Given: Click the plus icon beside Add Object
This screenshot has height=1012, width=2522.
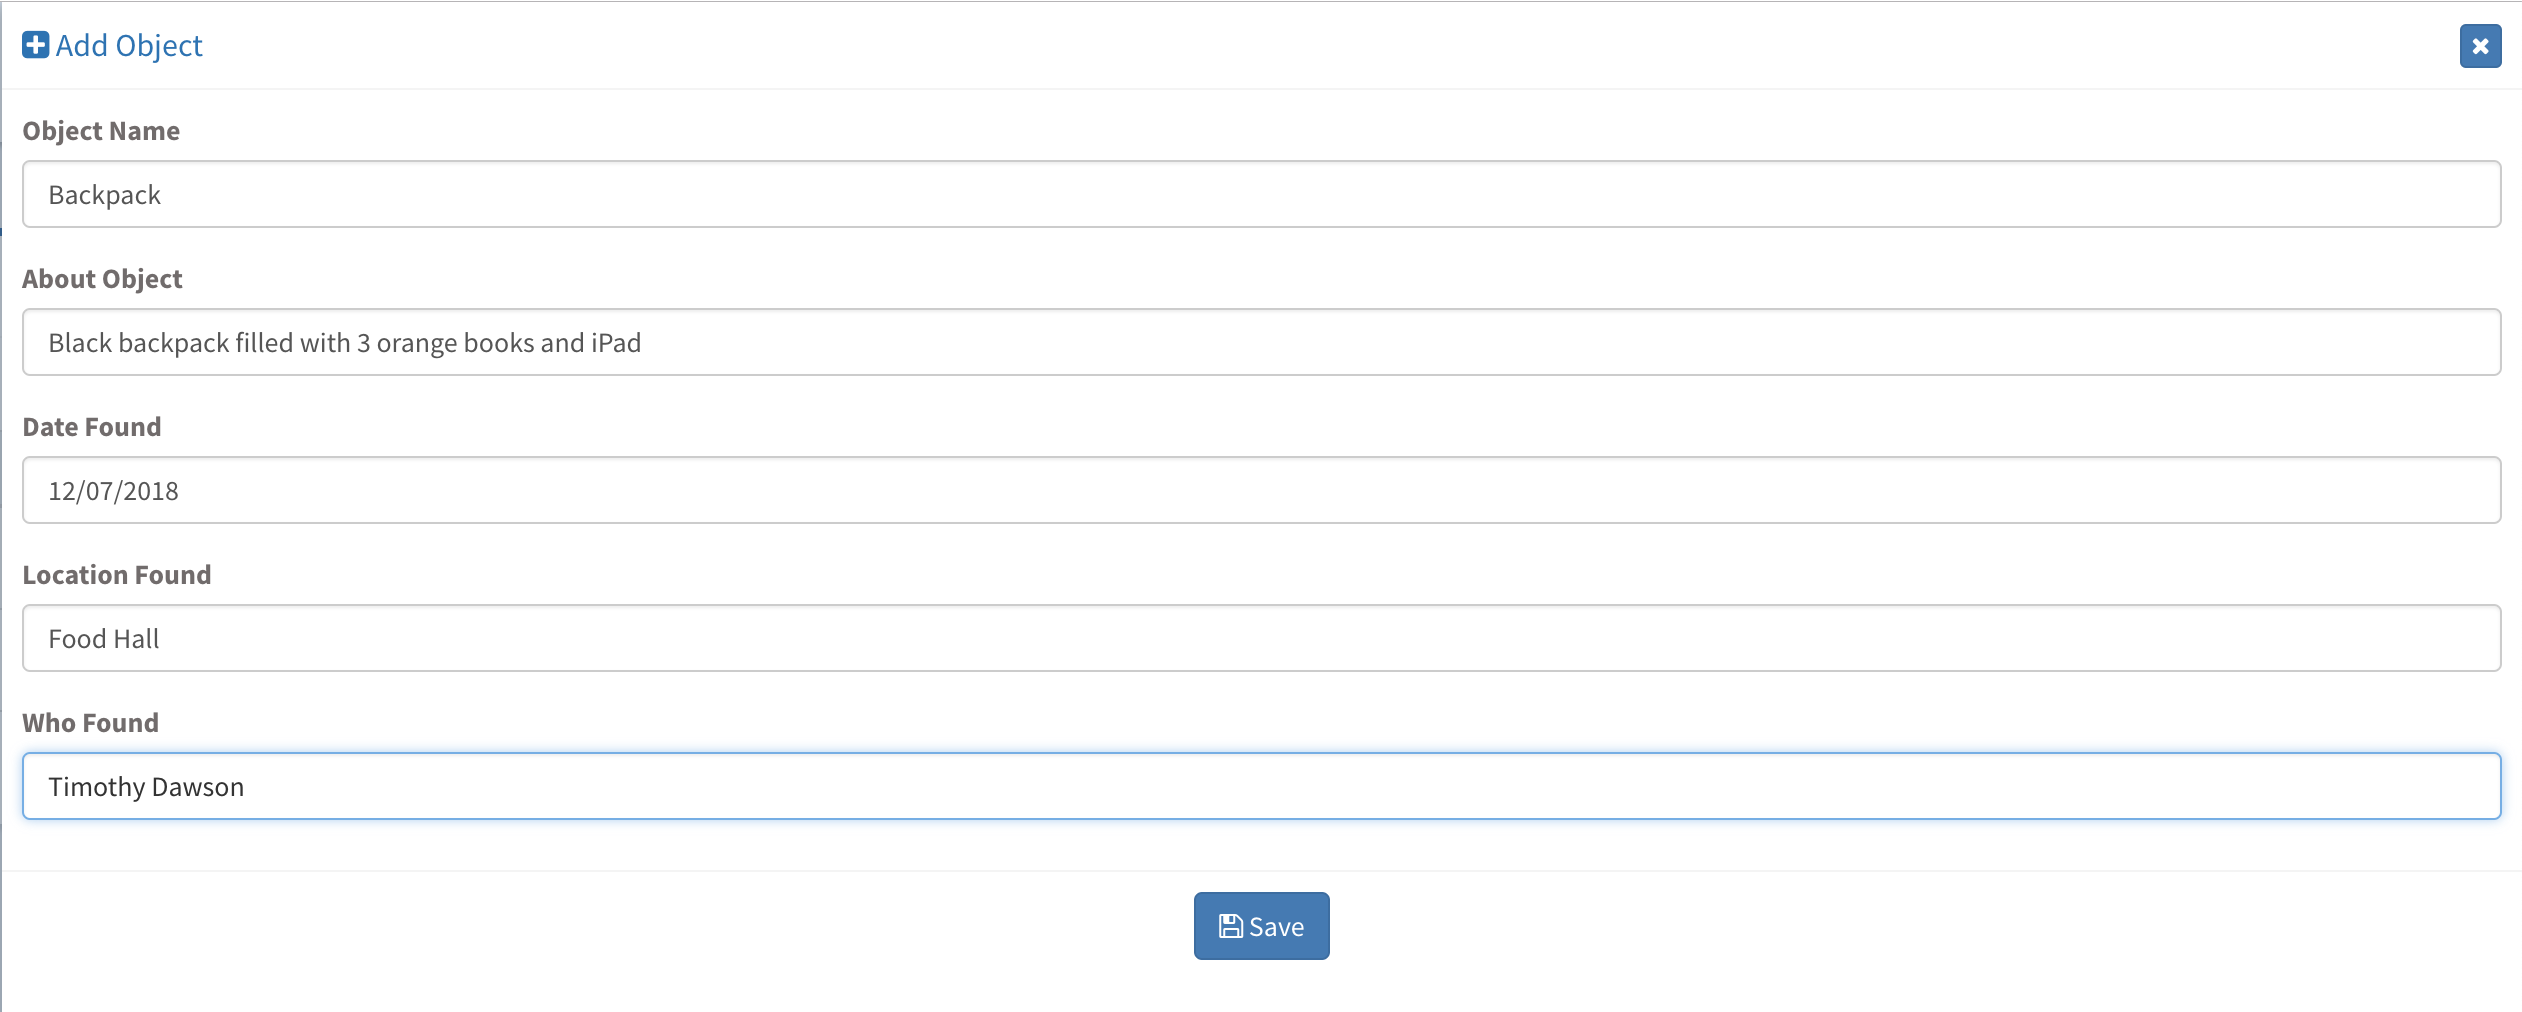Looking at the screenshot, I should point(35,45).
